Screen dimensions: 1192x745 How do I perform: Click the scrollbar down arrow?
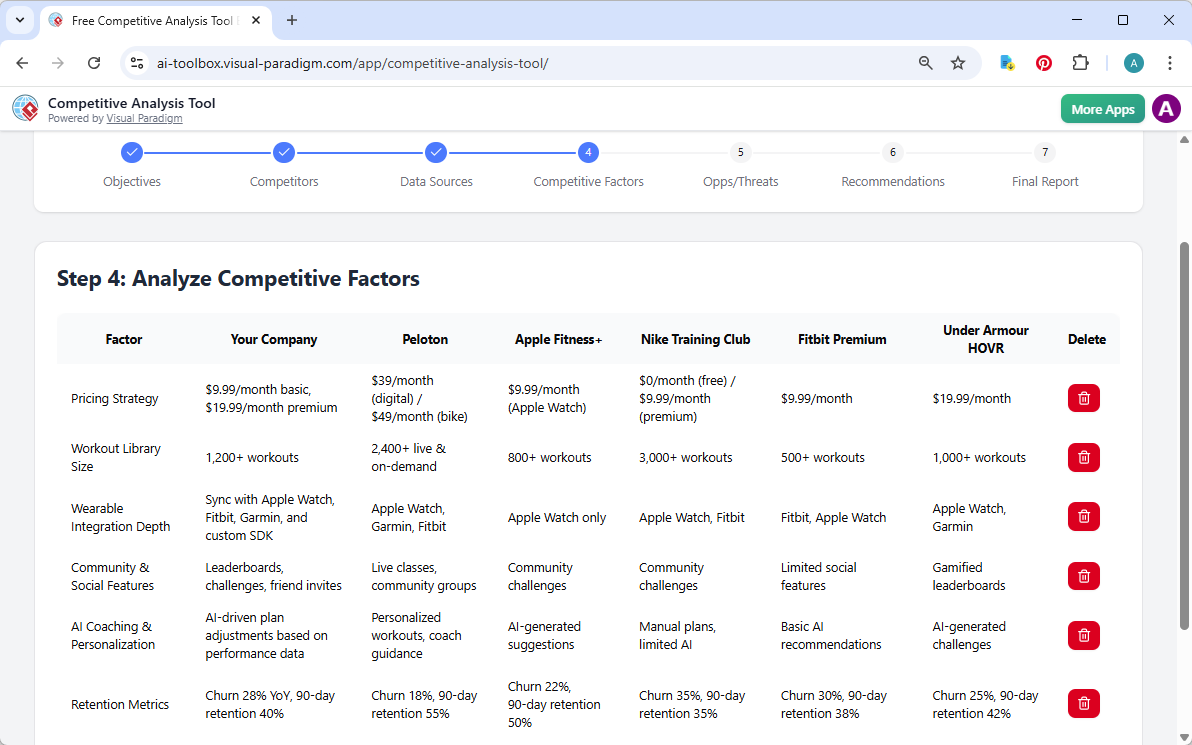1181,737
